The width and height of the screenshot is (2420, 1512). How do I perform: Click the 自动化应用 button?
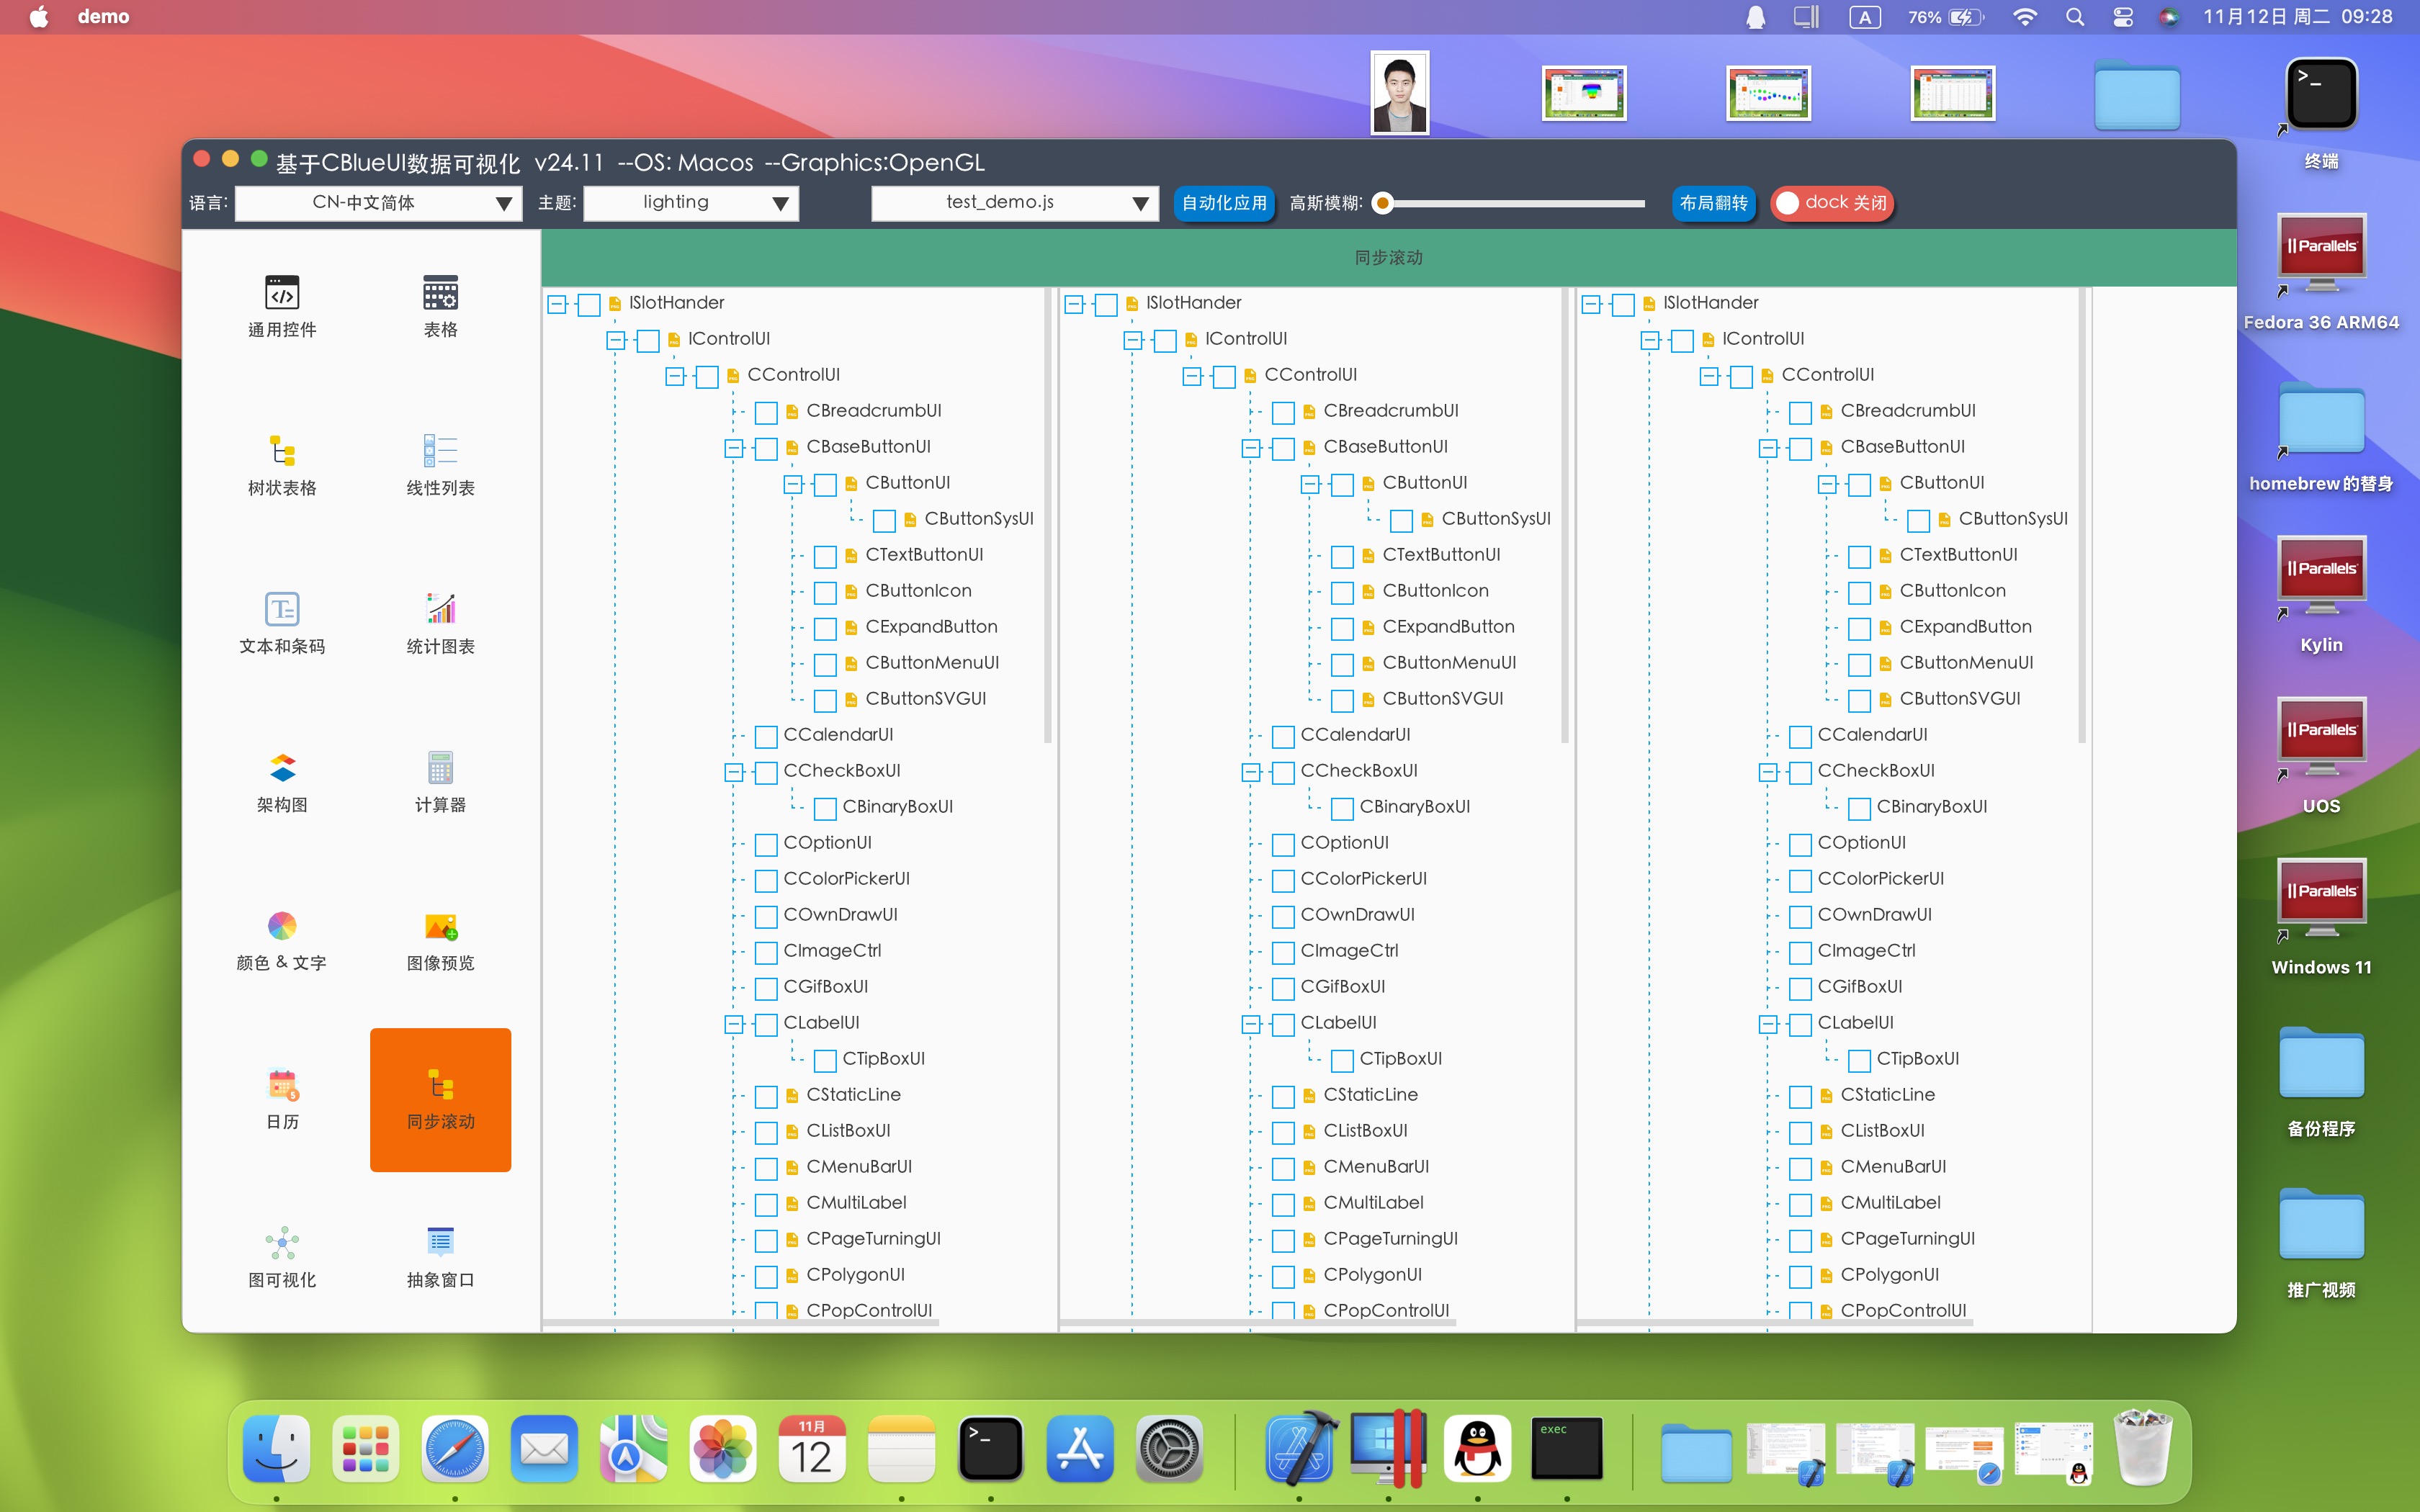[1223, 203]
